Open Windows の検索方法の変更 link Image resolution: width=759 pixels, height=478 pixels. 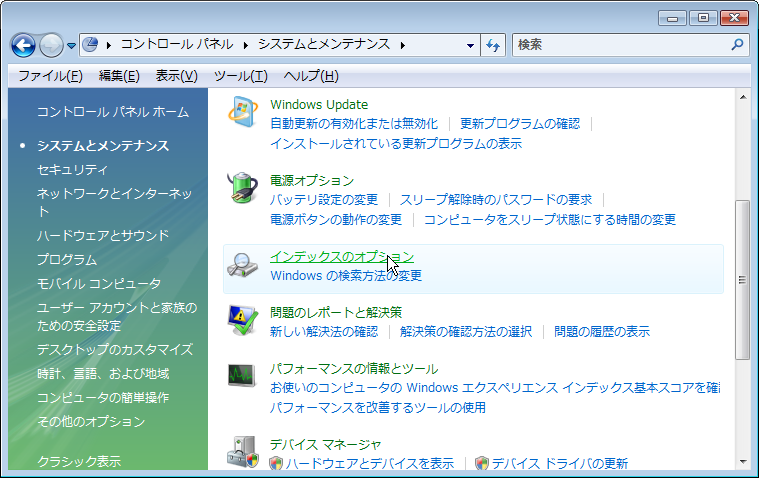coord(346,276)
